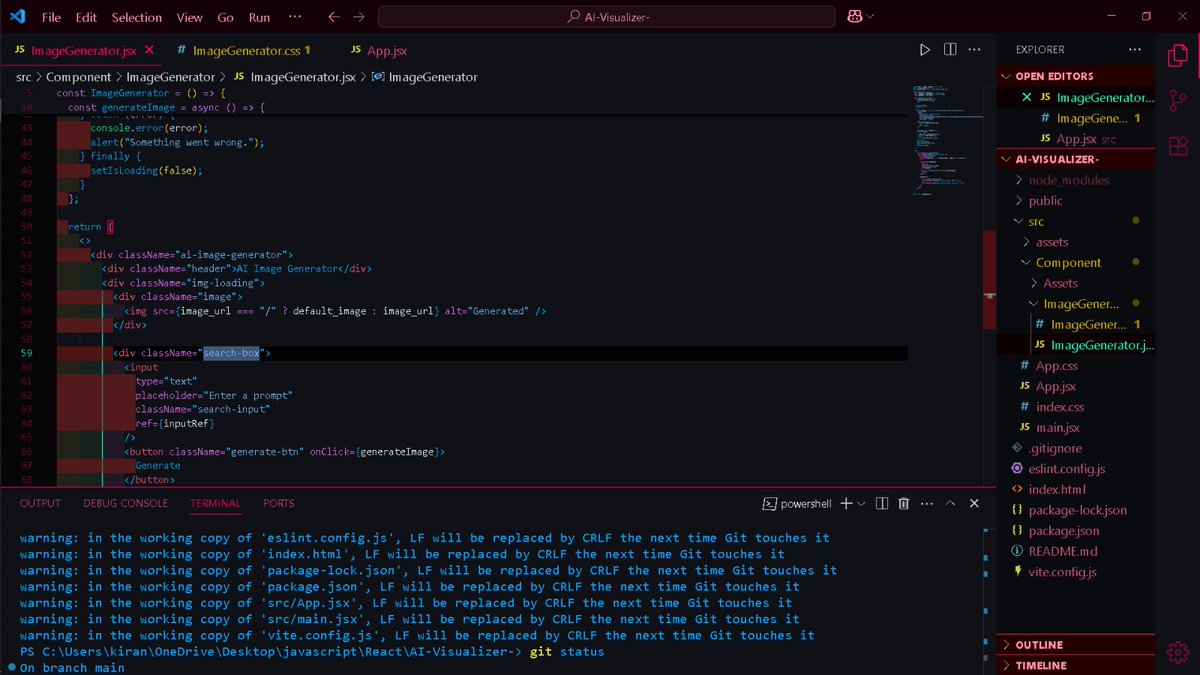
Task: Open the launch profile dropdown beside the plus
Action: click(x=861, y=504)
